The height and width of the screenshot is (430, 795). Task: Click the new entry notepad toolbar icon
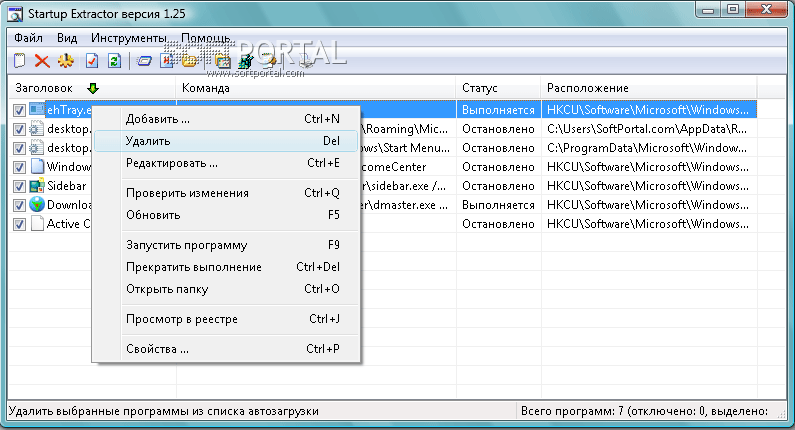pos(19,61)
